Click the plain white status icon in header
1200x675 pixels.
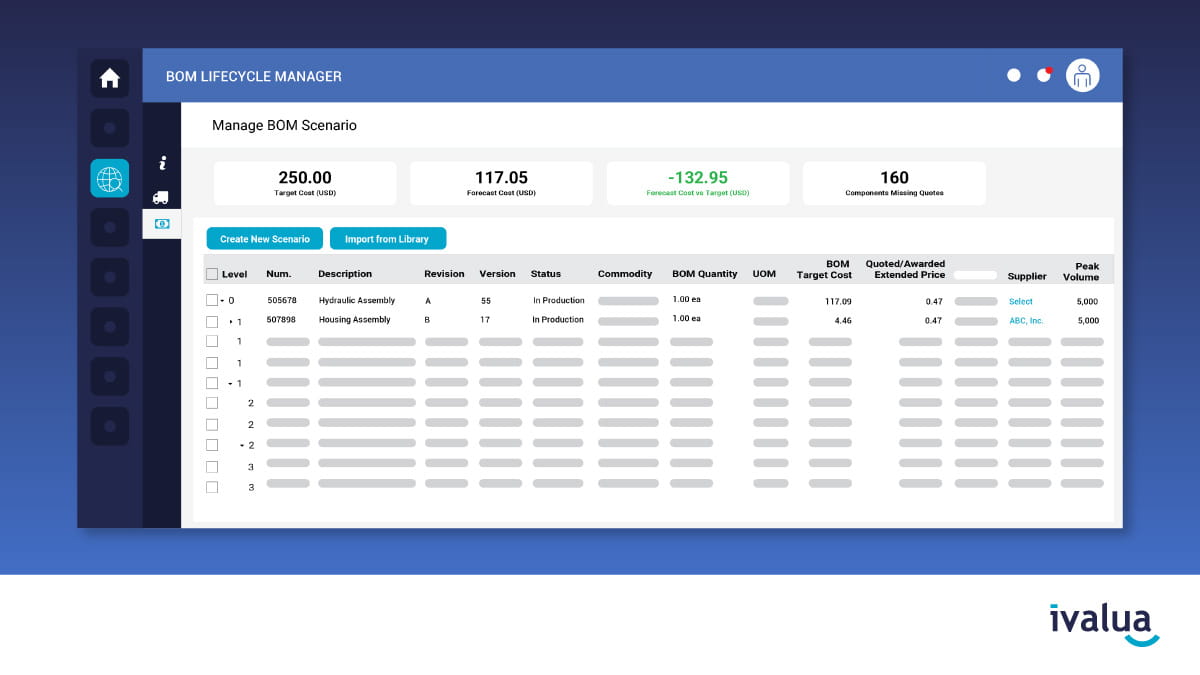pos(1013,74)
